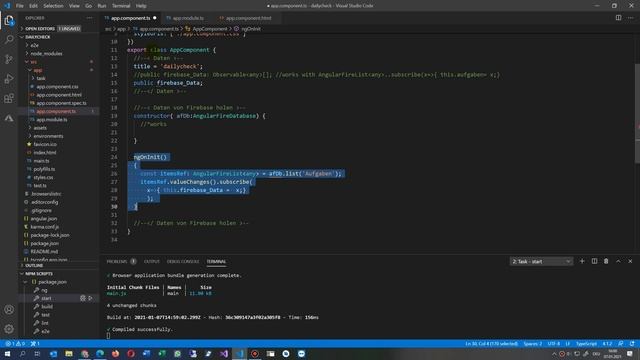The width and height of the screenshot is (640, 360).
Task: Open Visual Studio purple icon on taskbar
Action: click(x=224, y=354)
